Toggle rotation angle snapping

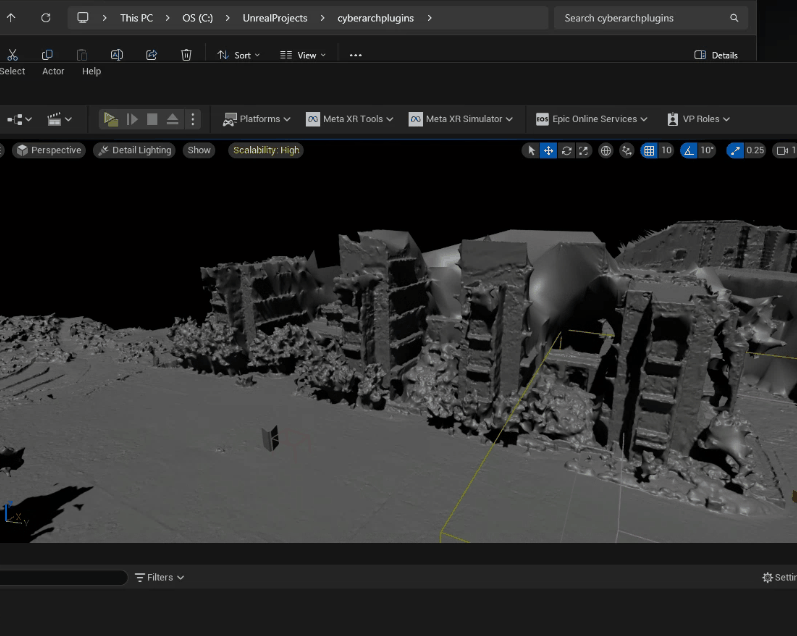click(689, 150)
